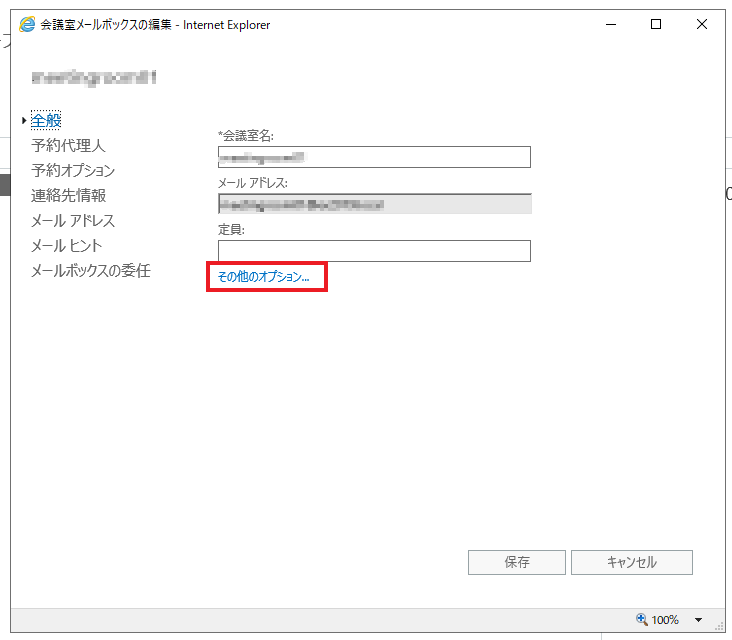732x640 pixels.
Task: Close the 会議室メールボックスの編集 window
Action: (x=702, y=25)
